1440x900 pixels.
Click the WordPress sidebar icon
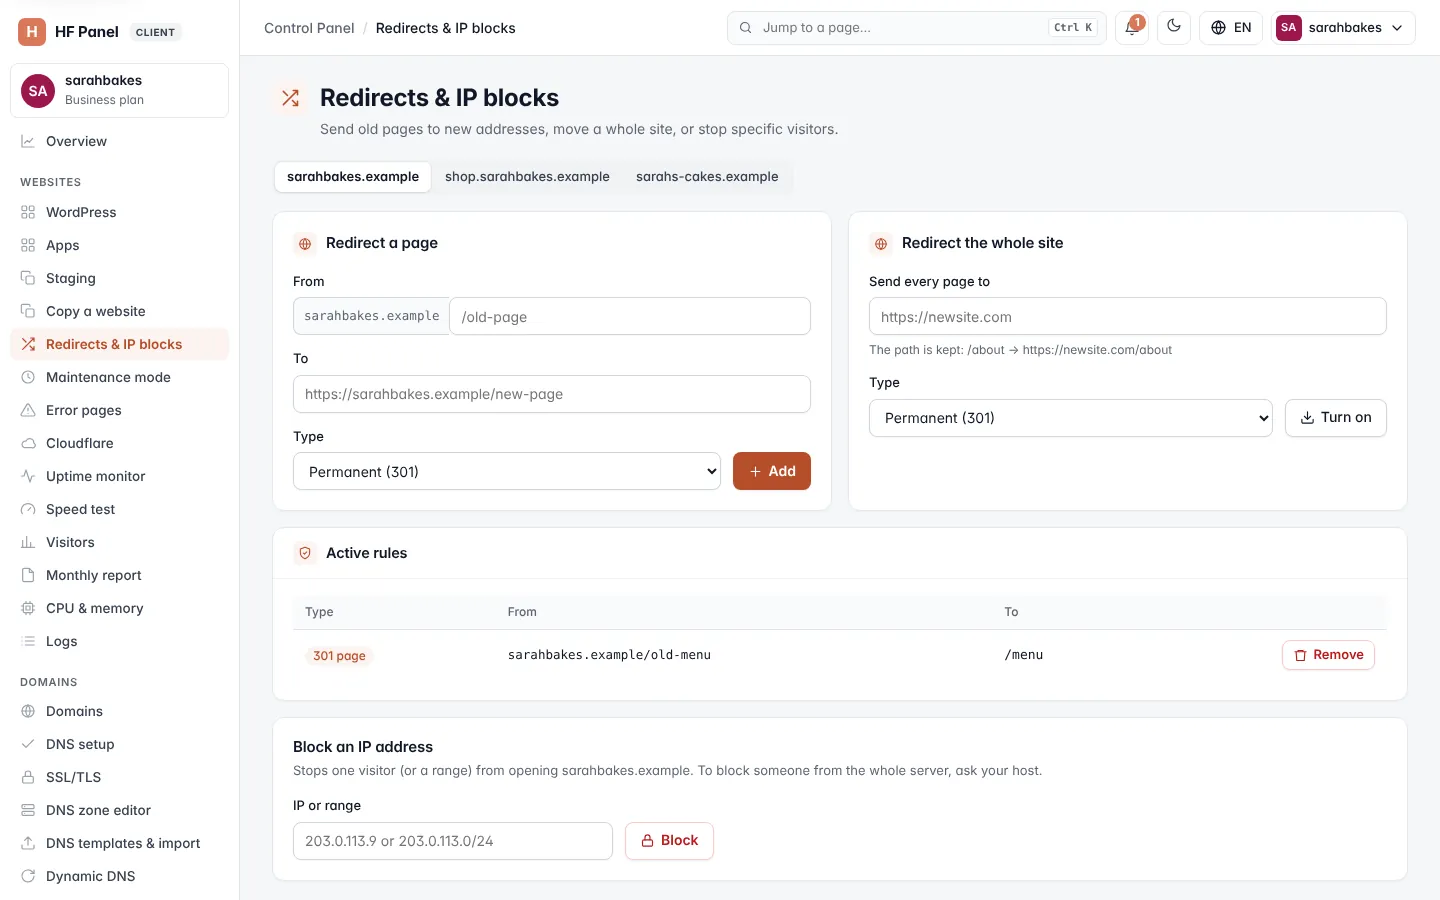pos(28,212)
